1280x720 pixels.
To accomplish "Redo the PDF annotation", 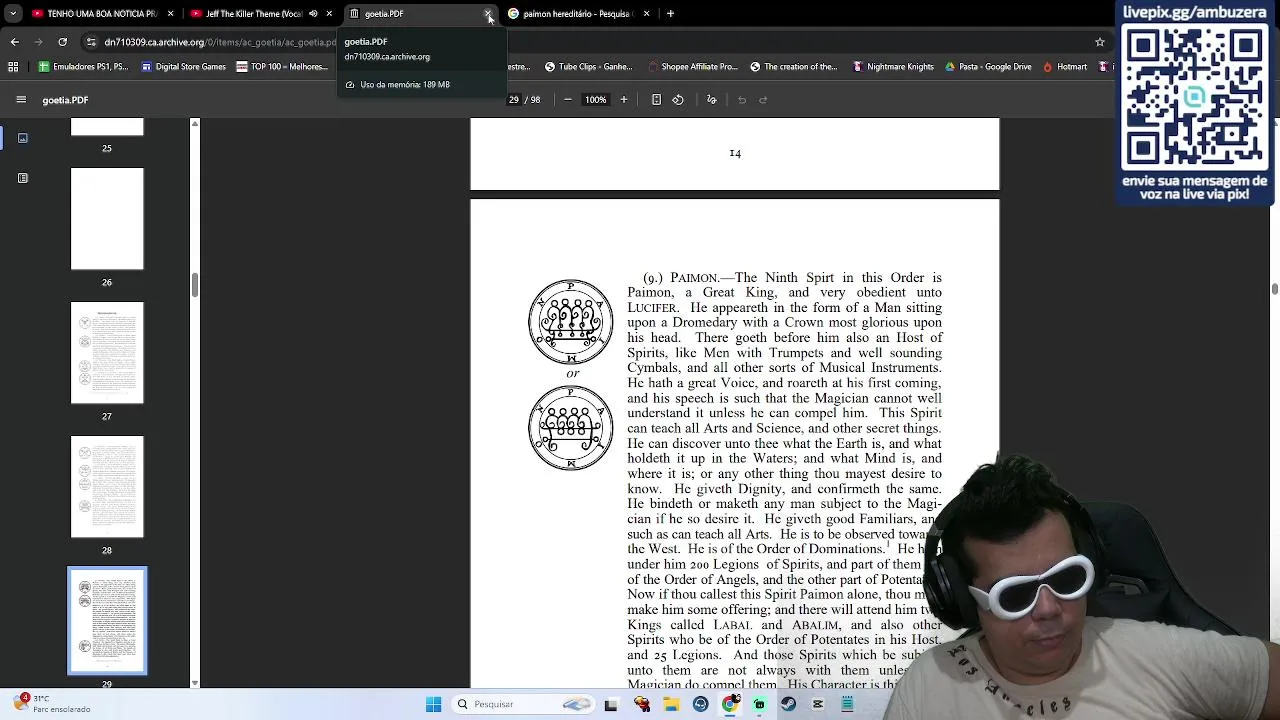I will [x=763, y=100].
